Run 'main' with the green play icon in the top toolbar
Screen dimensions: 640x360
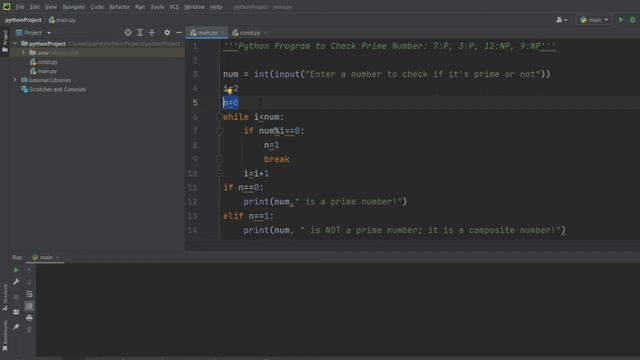621,20
